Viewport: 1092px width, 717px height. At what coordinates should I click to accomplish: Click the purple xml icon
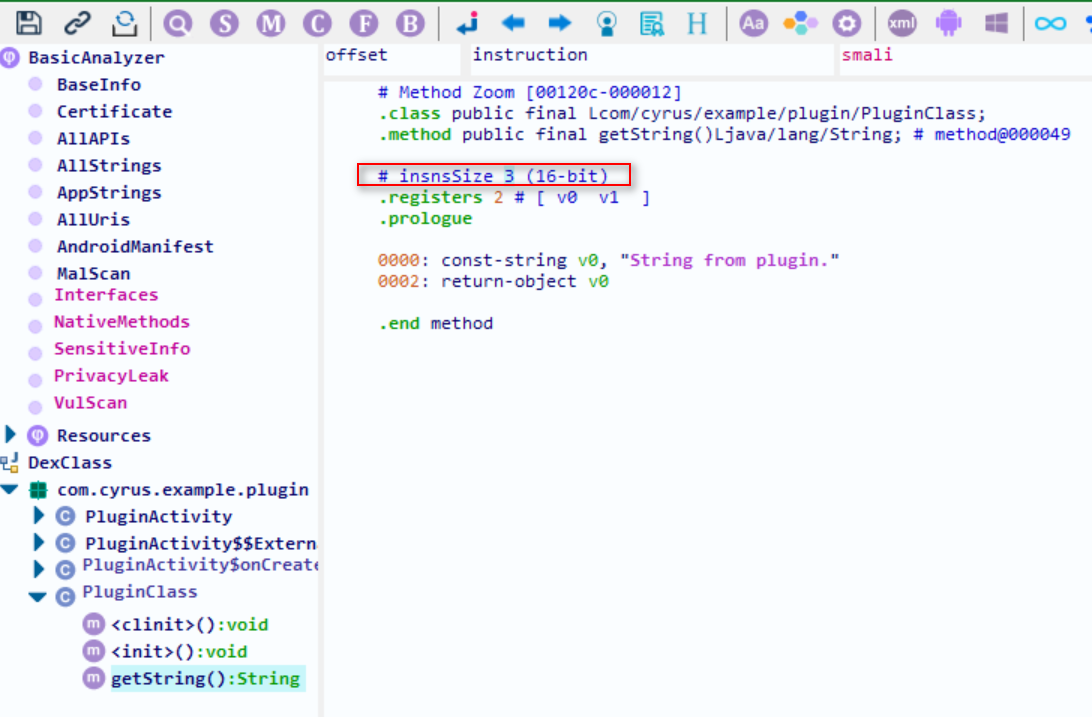pyautogui.click(x=902, y=24)
